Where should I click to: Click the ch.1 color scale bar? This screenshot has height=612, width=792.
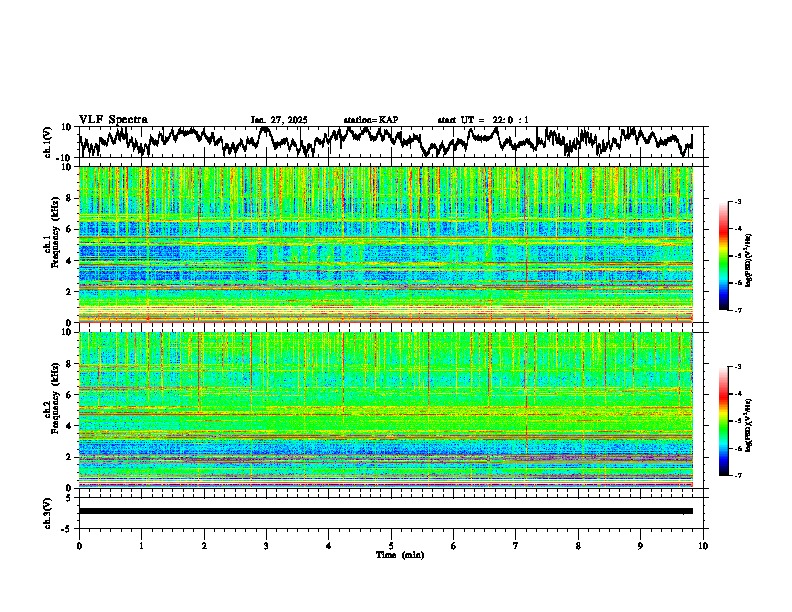(723, 256)
